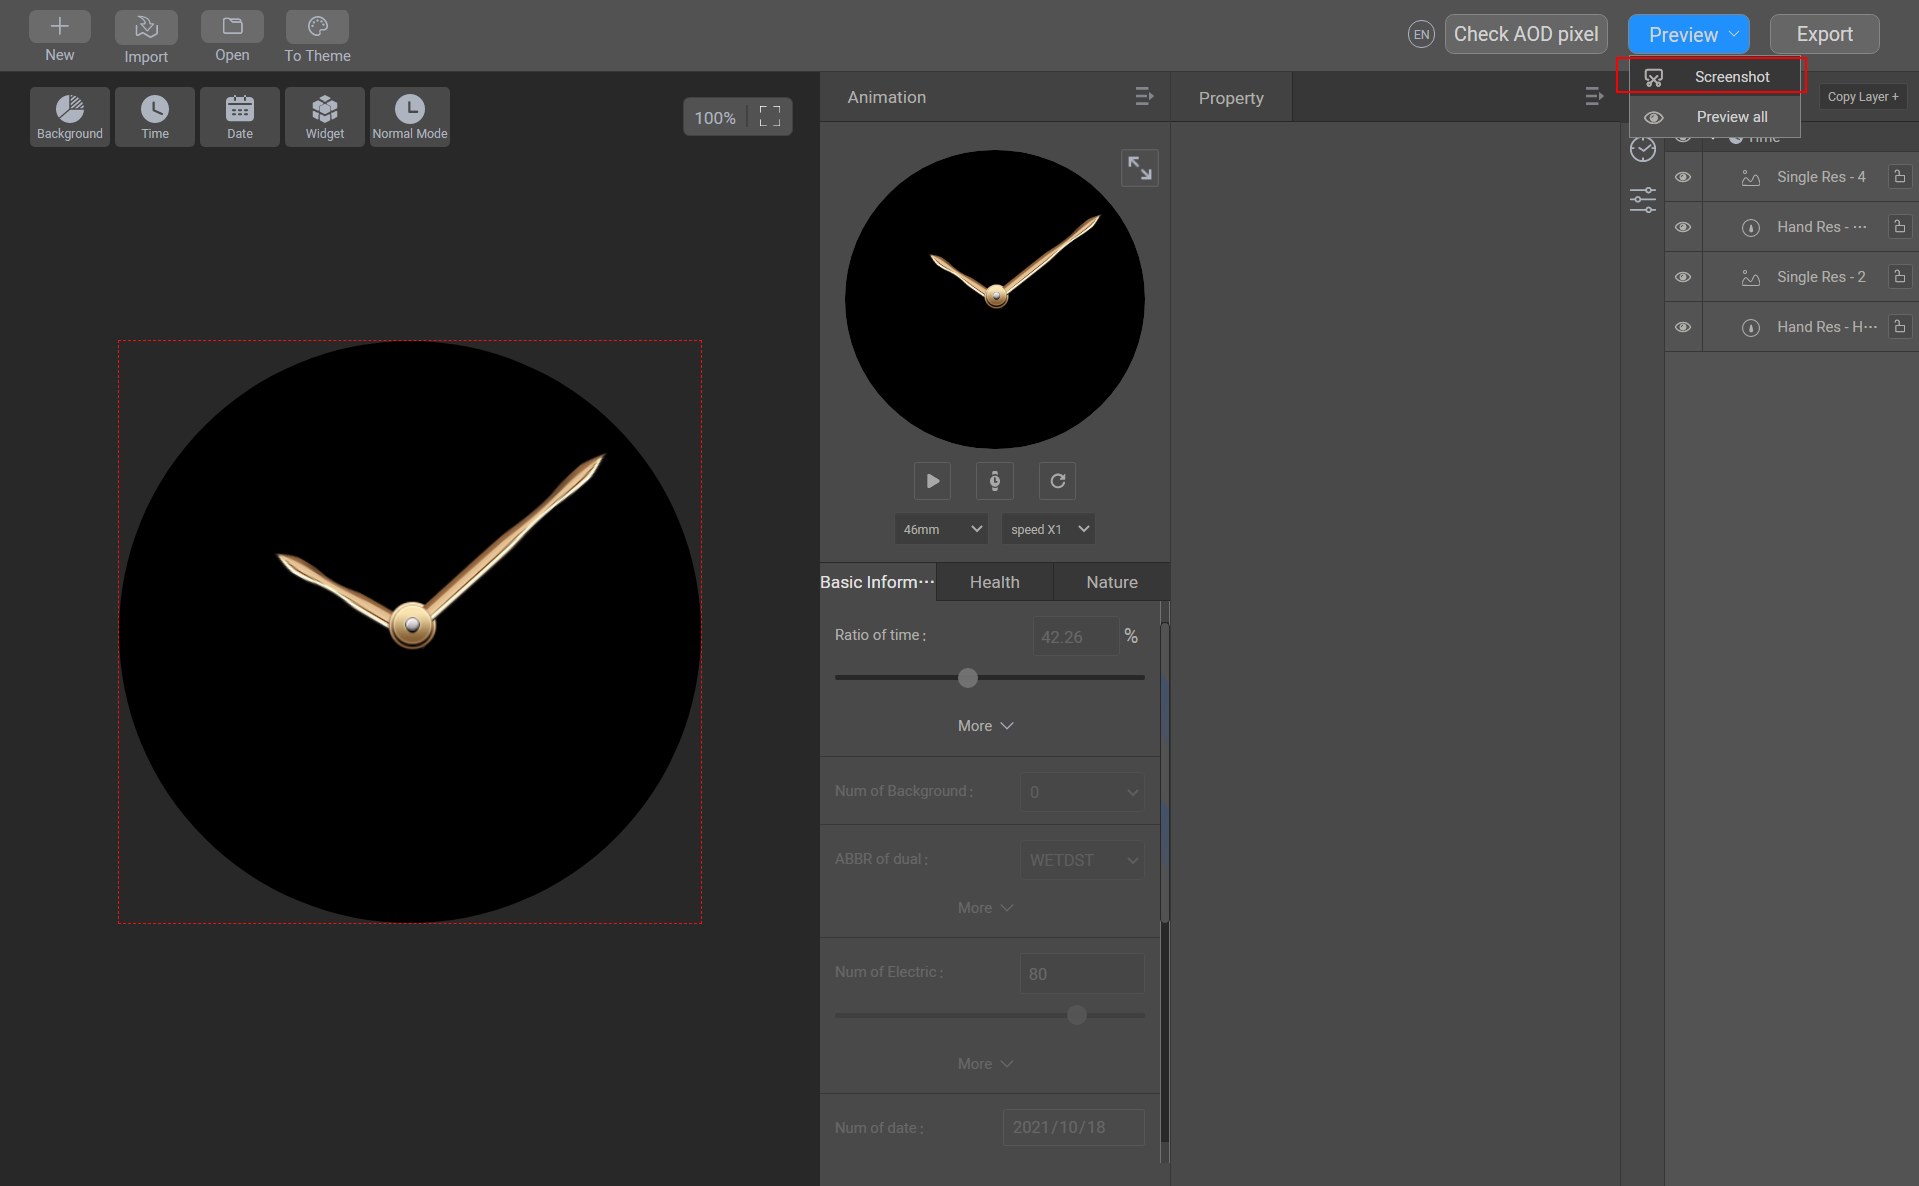Open the Widget tool
1919x1186 pixels.
click(324, 116)
